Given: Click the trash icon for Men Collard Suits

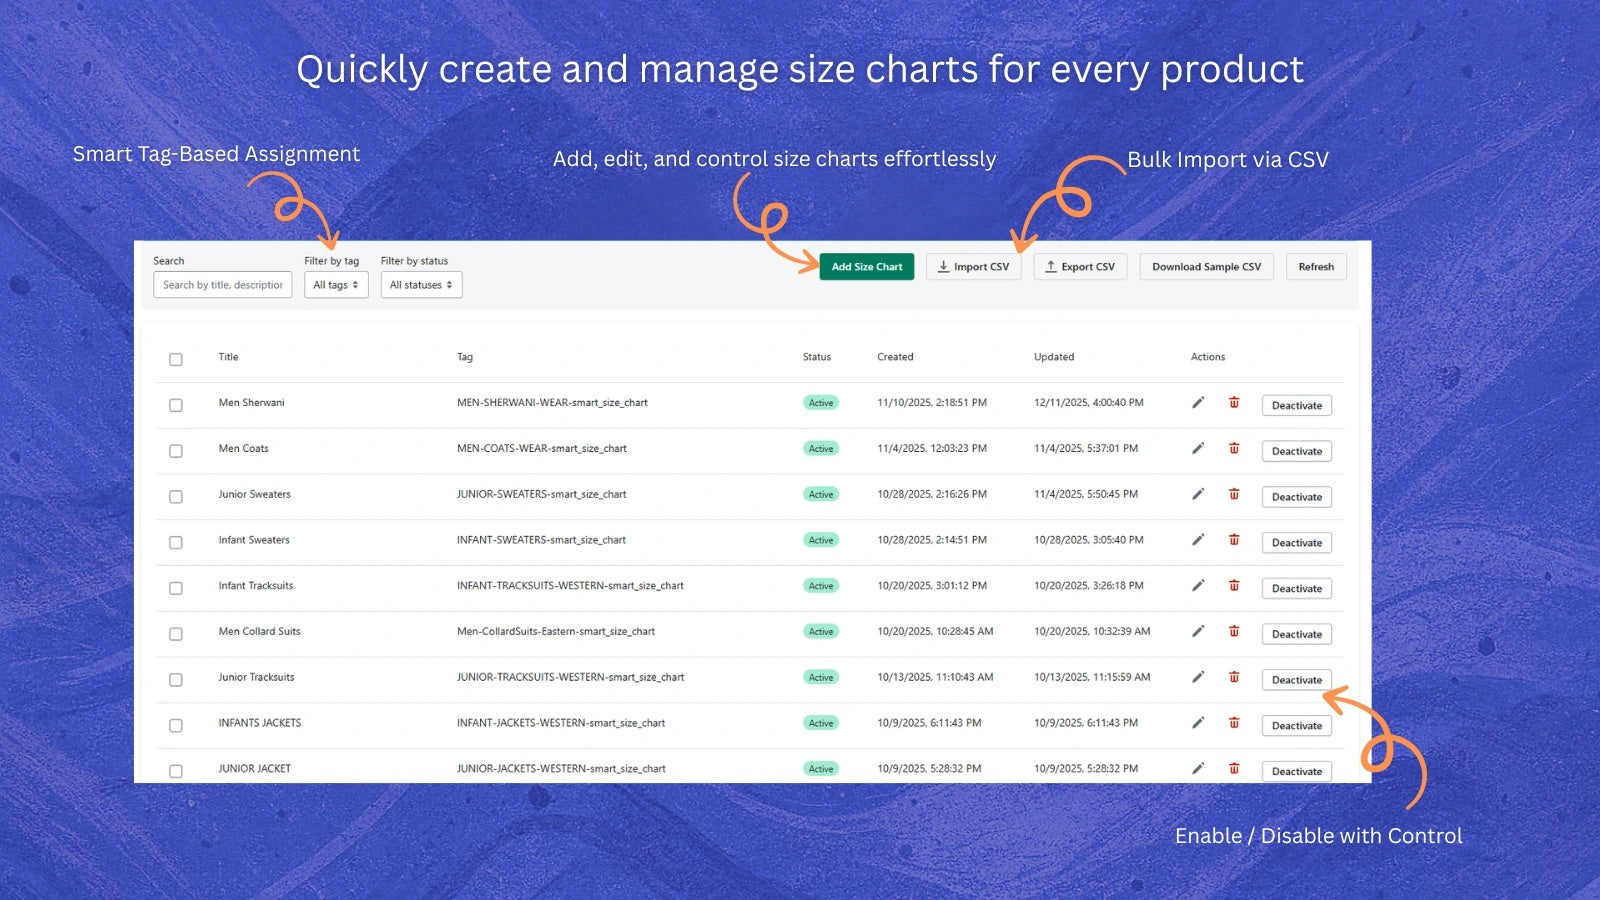Looking at the screenshot, I should click(1234, 632).
